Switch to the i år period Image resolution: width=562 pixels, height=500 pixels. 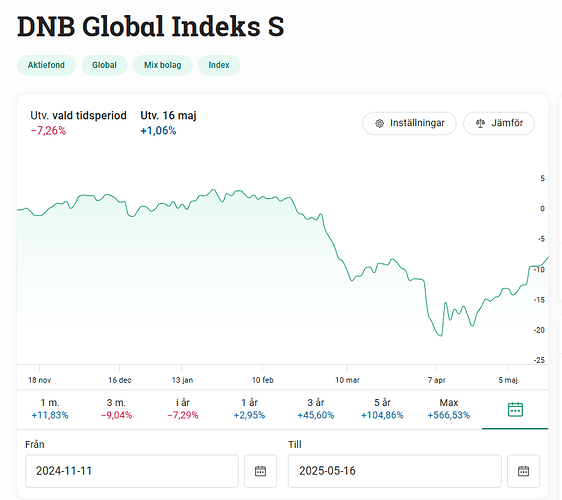click(x=183, y=409)
